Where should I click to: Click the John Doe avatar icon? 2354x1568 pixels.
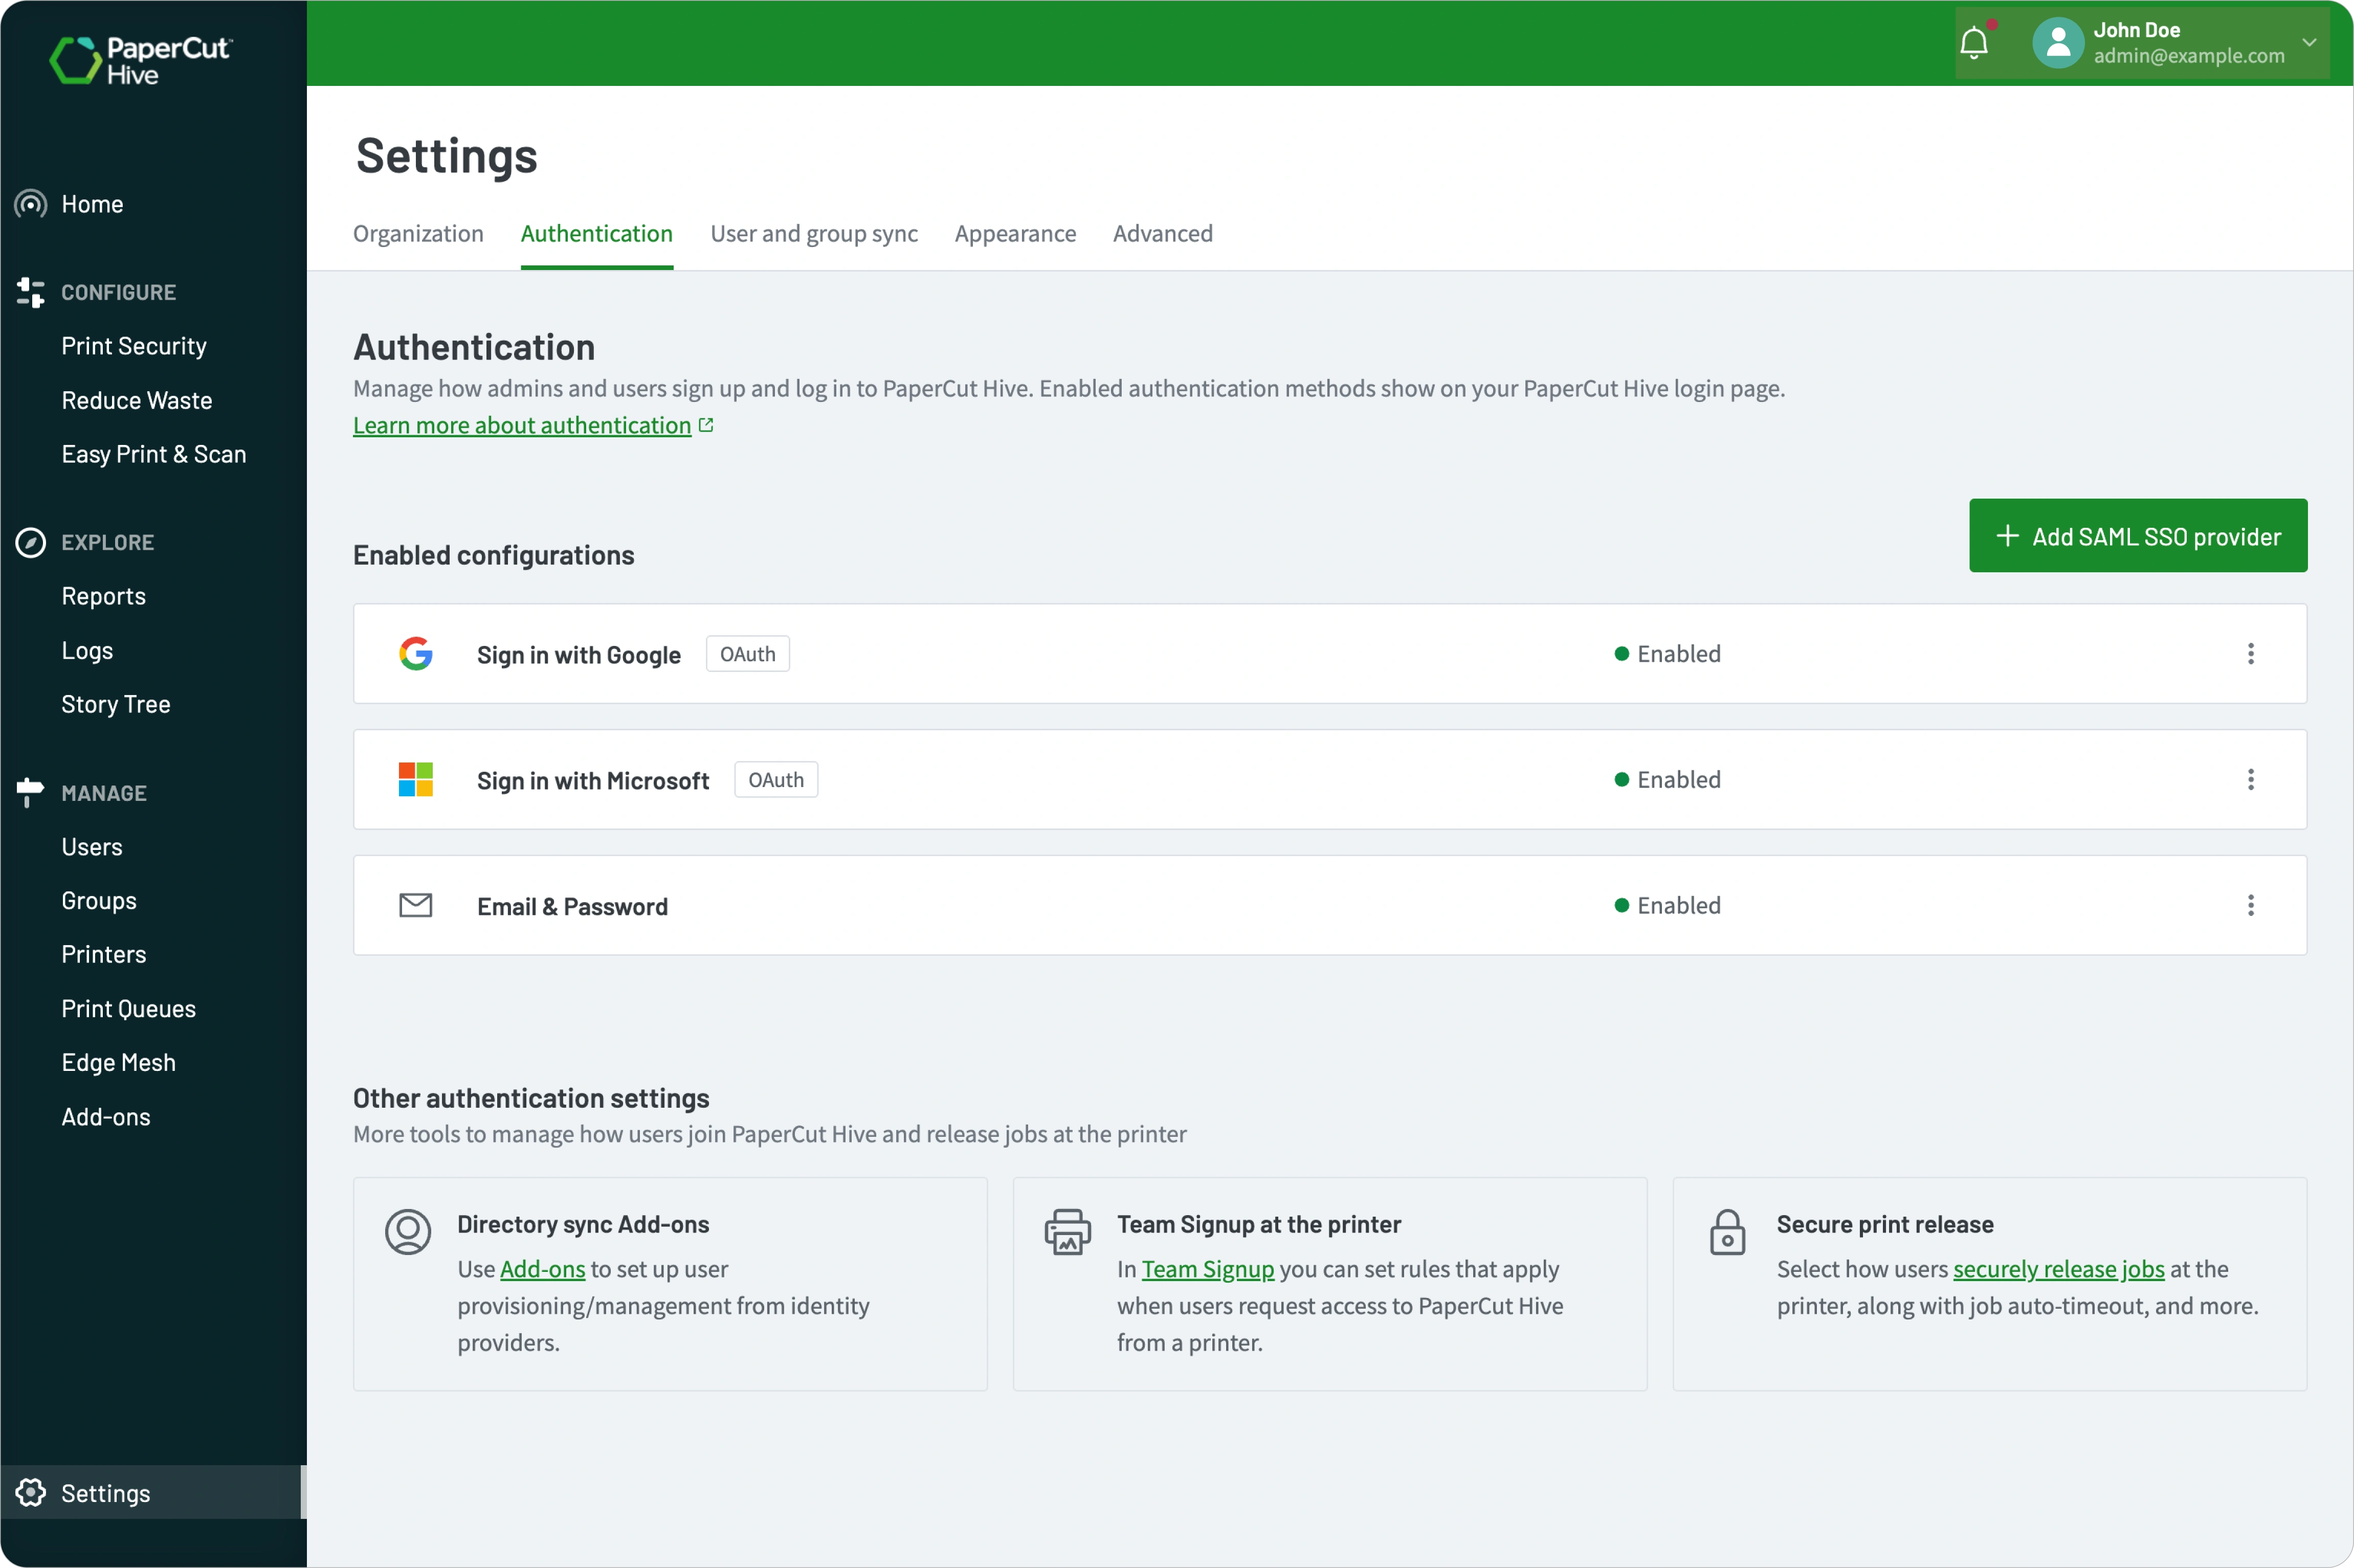click(x=2058, y=43)
